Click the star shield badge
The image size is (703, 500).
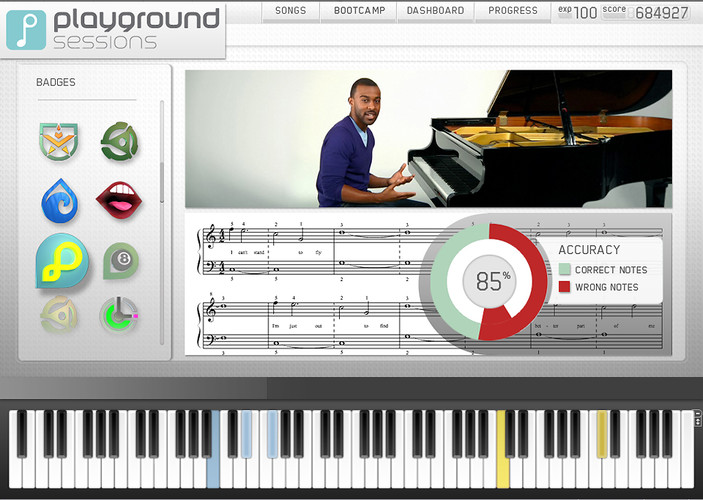[x=60, y=142]
